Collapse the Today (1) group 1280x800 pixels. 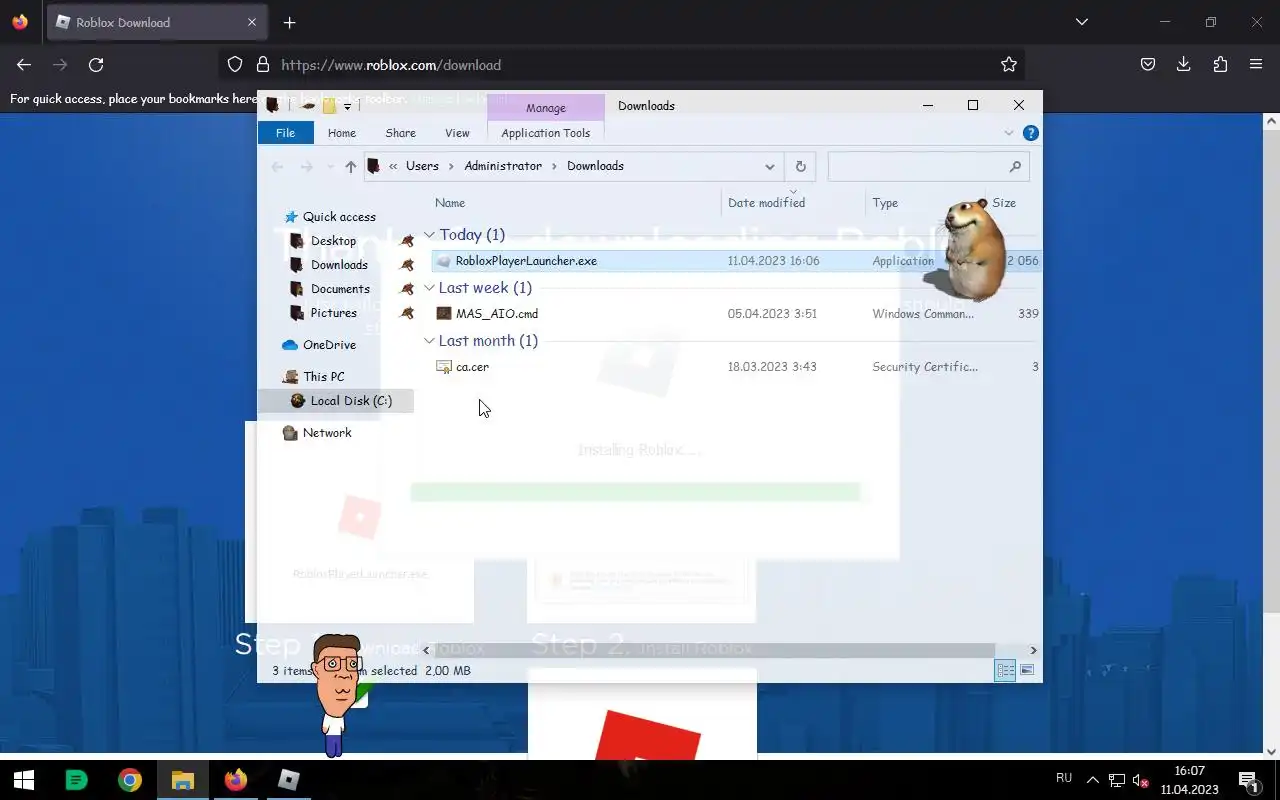pos(429,235)
